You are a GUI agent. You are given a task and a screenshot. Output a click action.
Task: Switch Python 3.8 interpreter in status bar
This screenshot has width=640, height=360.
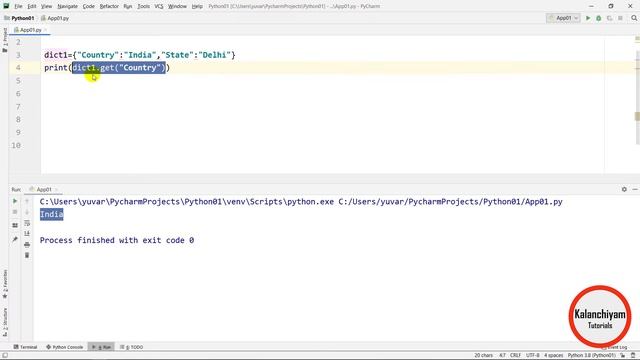tap(591, 355)
